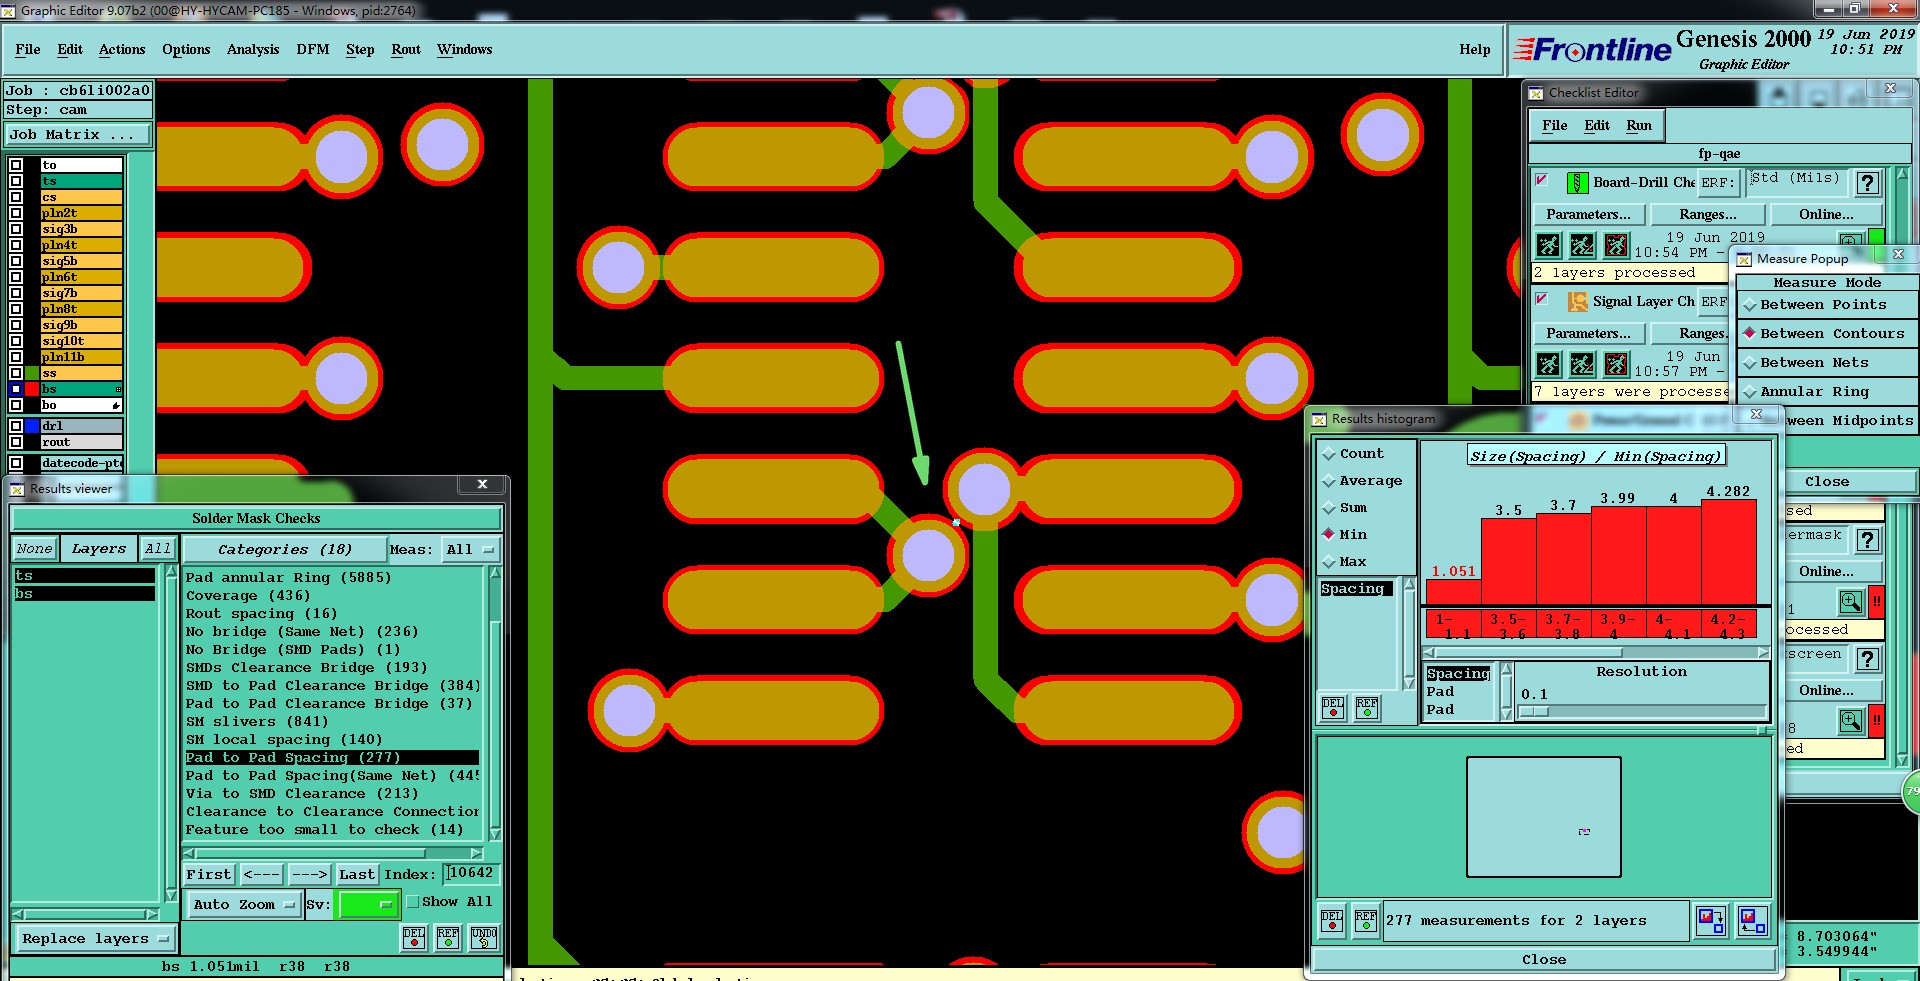
Task: Select Average option in Results histogram
Action: click(x=1362, y=481)
